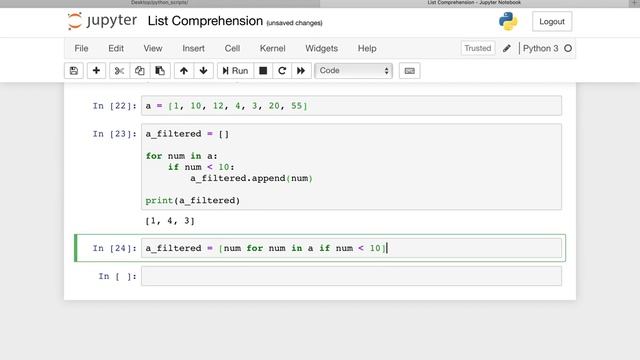This screenshot has width=640, height=360.
Task: Run the selected cell
Action: point(235,71)
